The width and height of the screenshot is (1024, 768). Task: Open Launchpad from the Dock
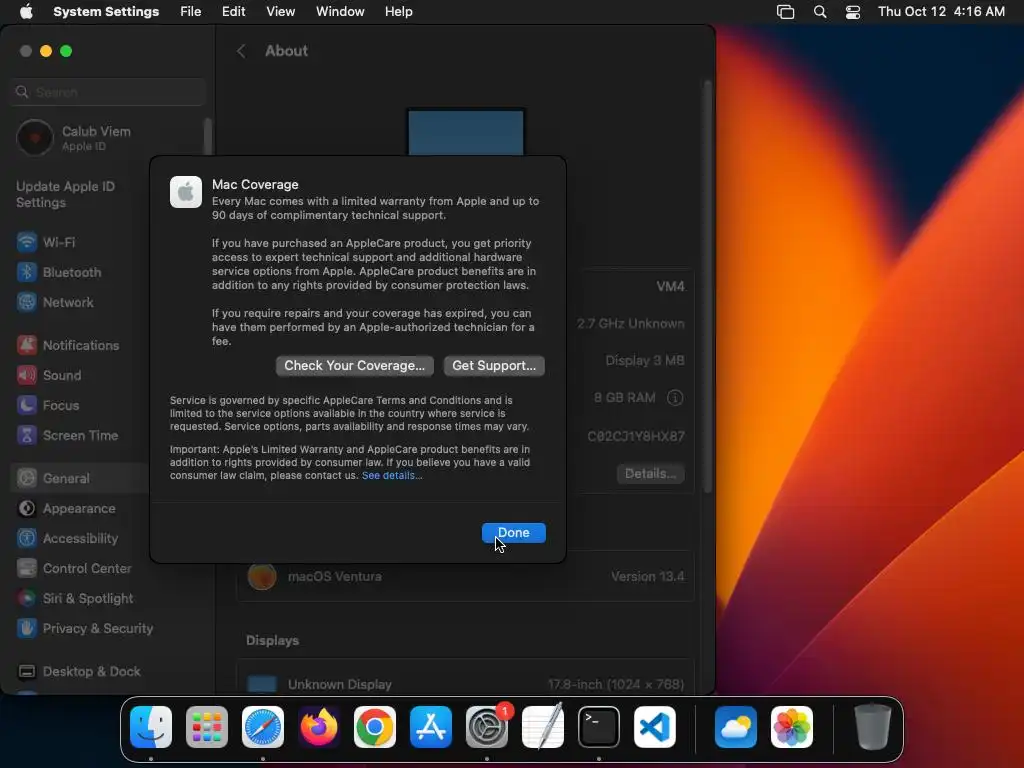point(207,726)
